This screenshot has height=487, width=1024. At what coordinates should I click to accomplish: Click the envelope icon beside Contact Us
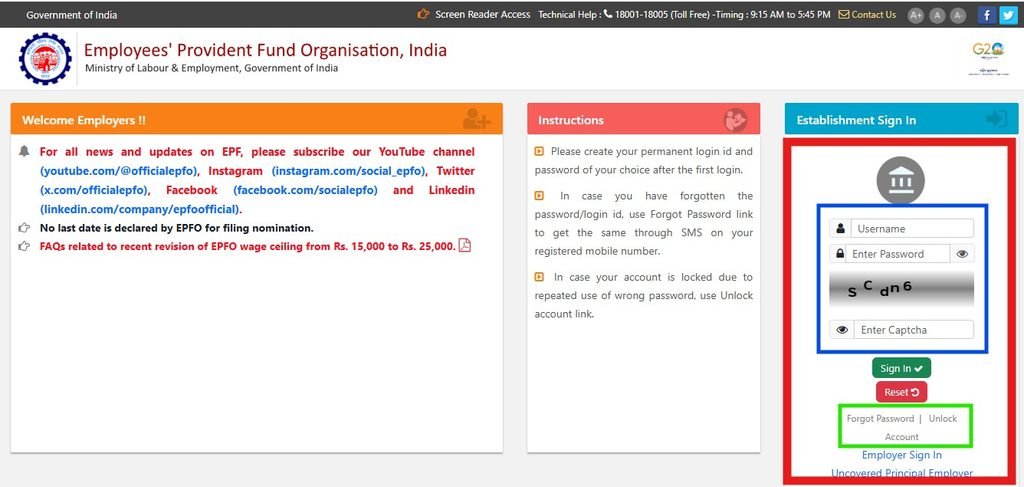click(x=844, y=14)
